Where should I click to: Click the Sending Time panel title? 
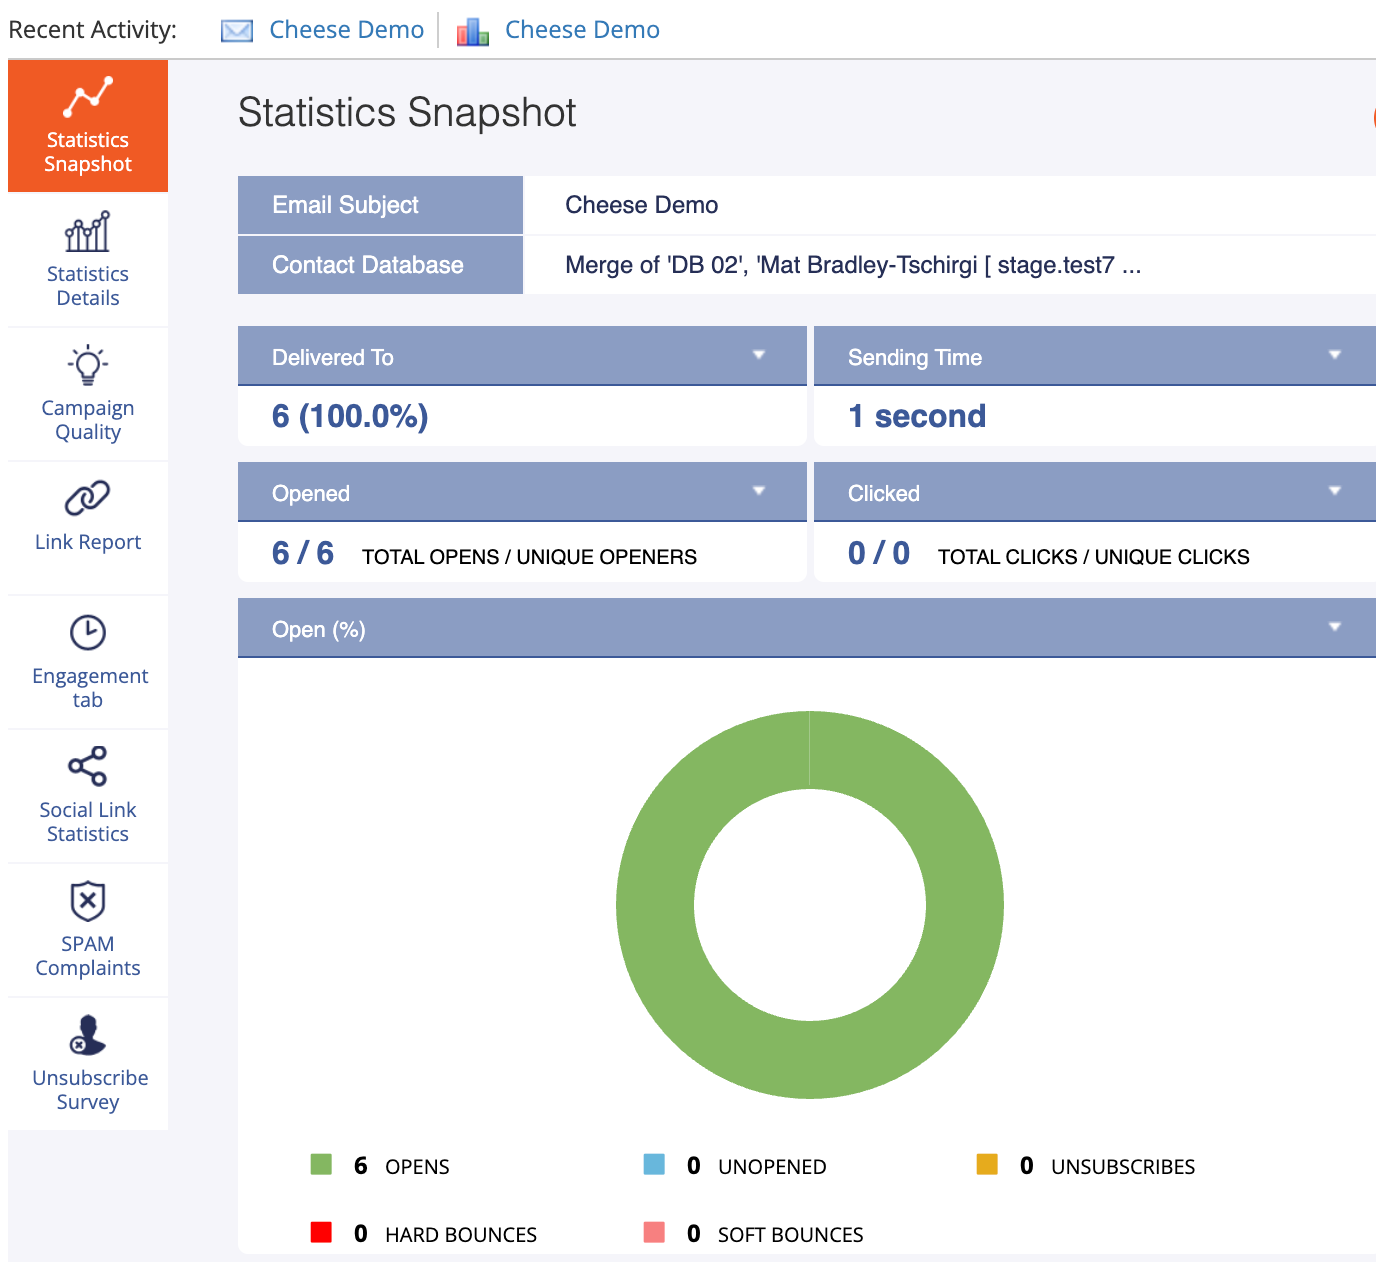915,357
